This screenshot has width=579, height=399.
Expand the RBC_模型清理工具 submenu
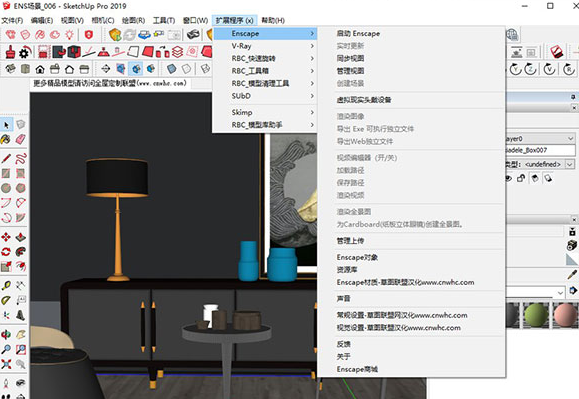pos(265,83)
